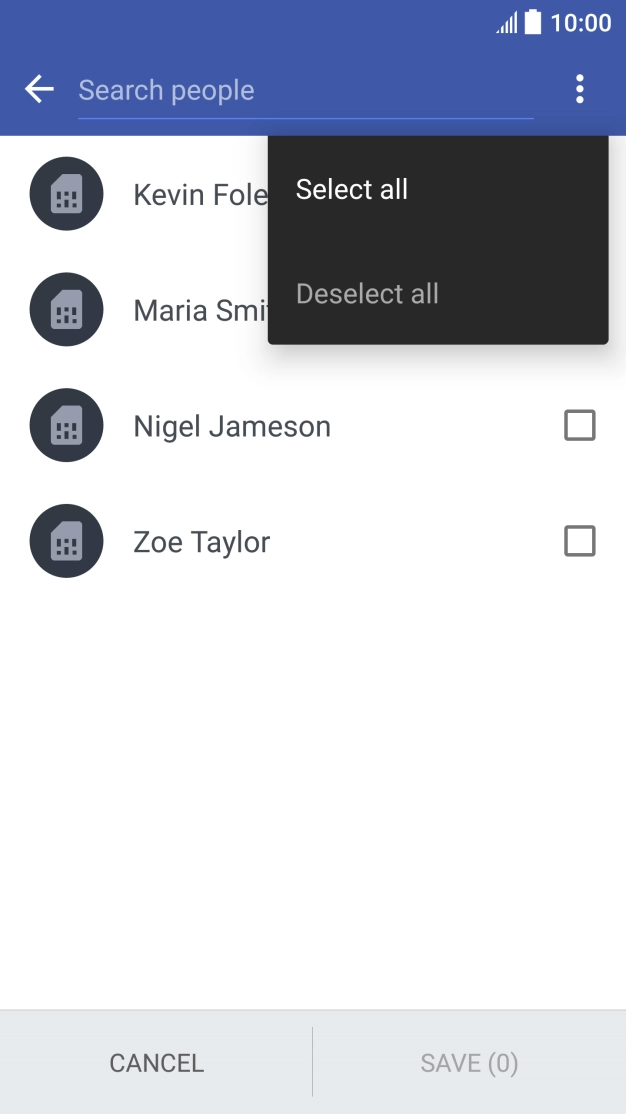Open the overflow menu with three dots
This screenshot has height=1114, width=626.
coord(579,89)
